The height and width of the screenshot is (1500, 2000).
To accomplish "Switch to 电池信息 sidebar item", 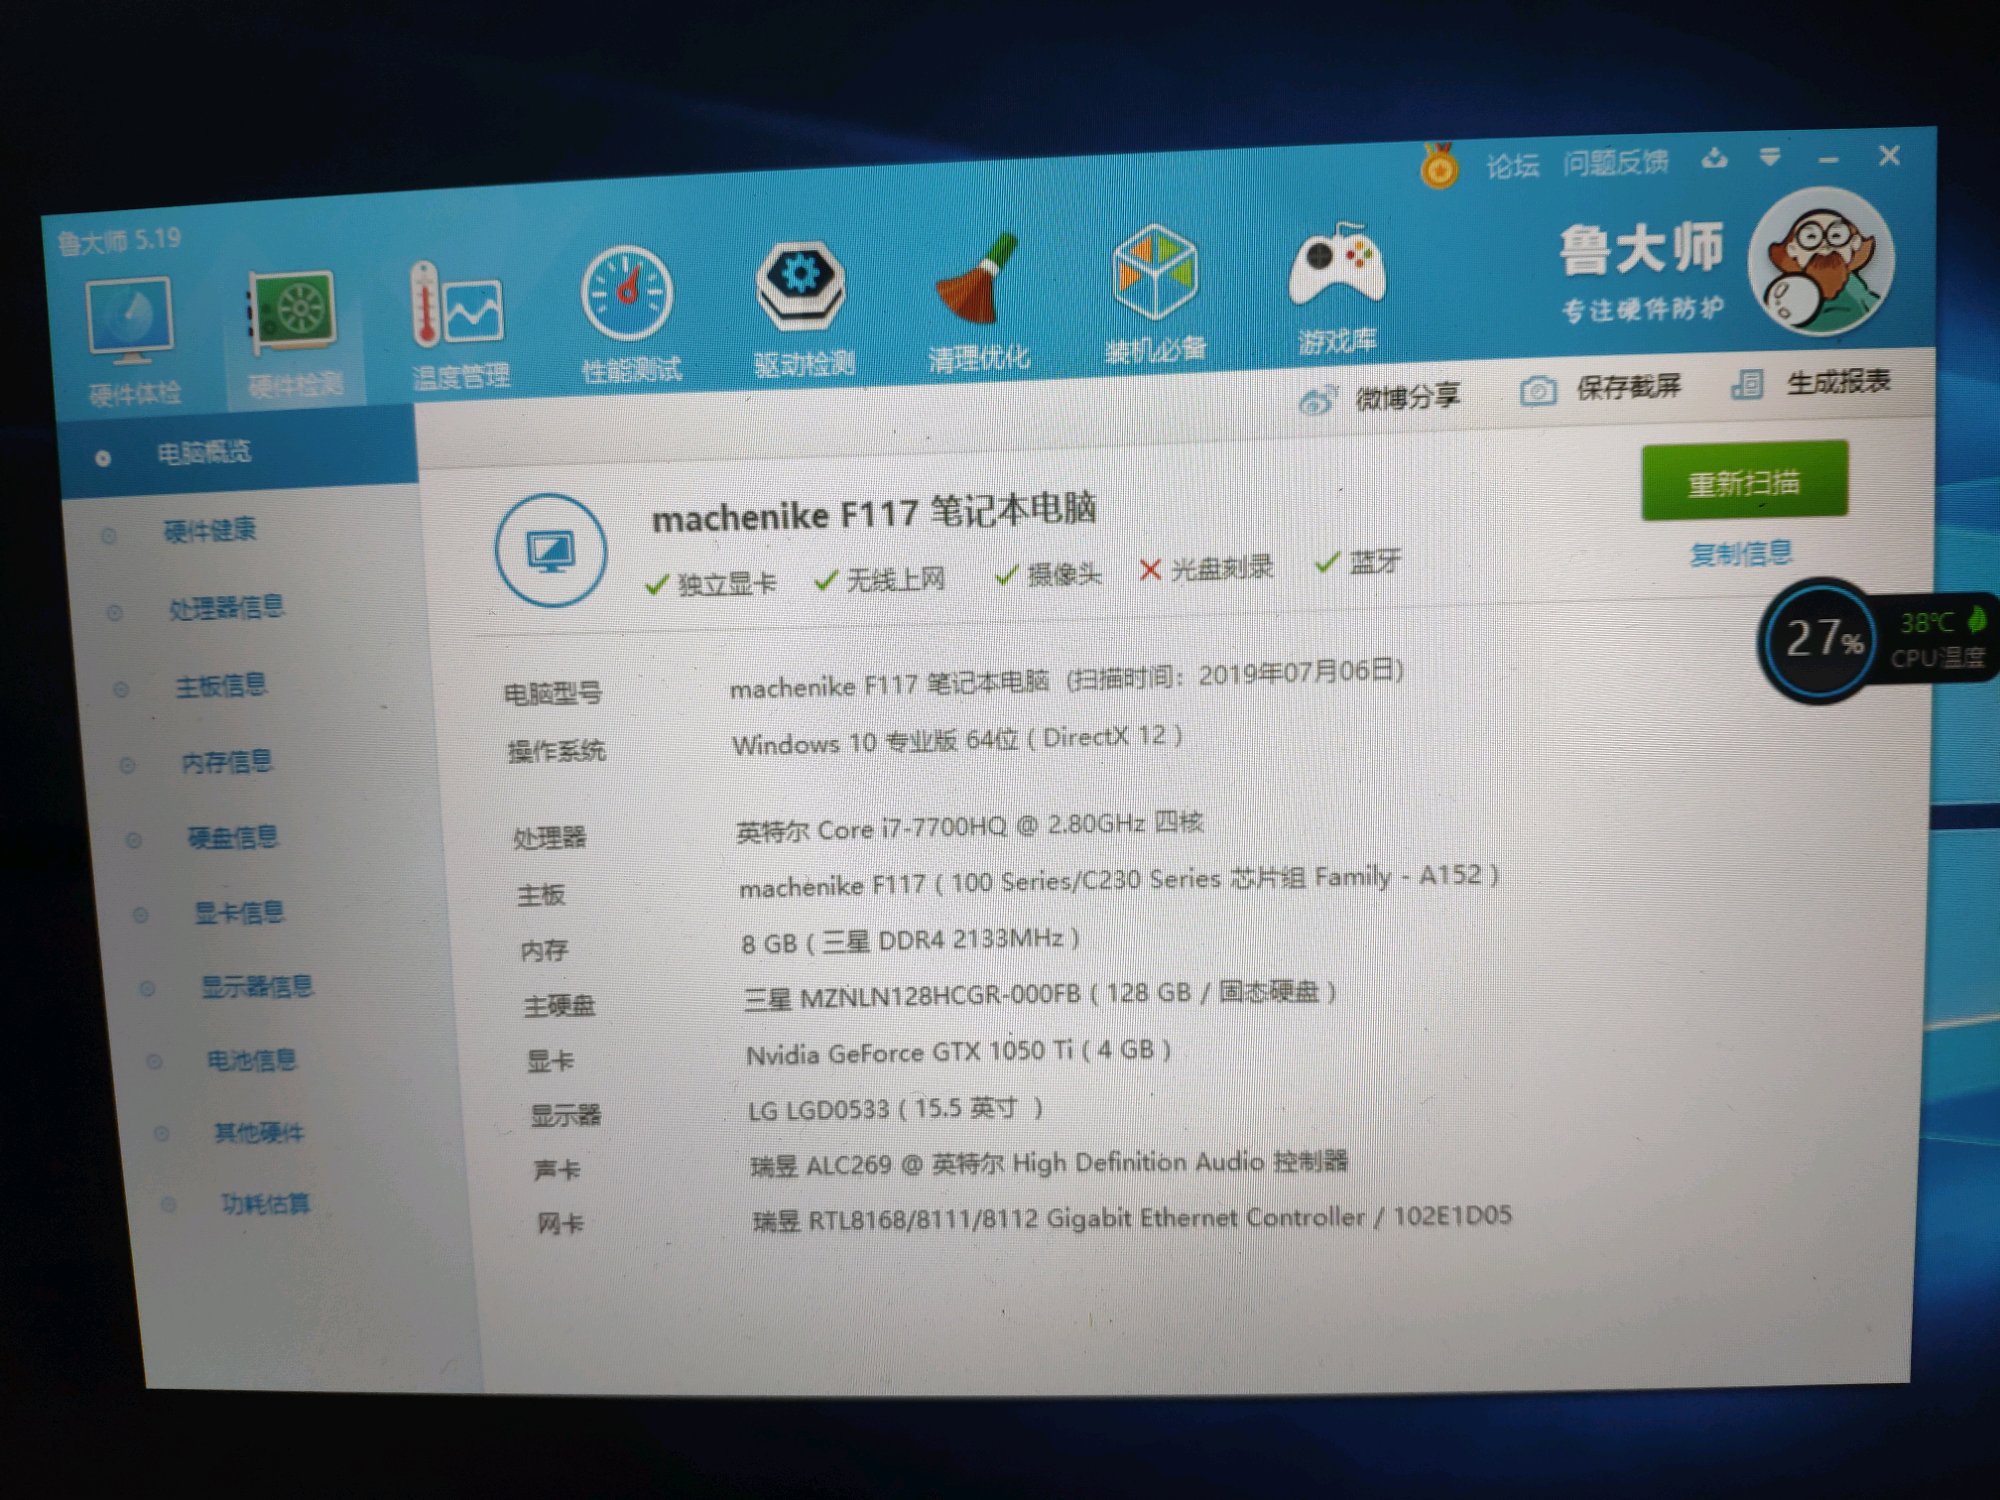I will click(250, 1059).
